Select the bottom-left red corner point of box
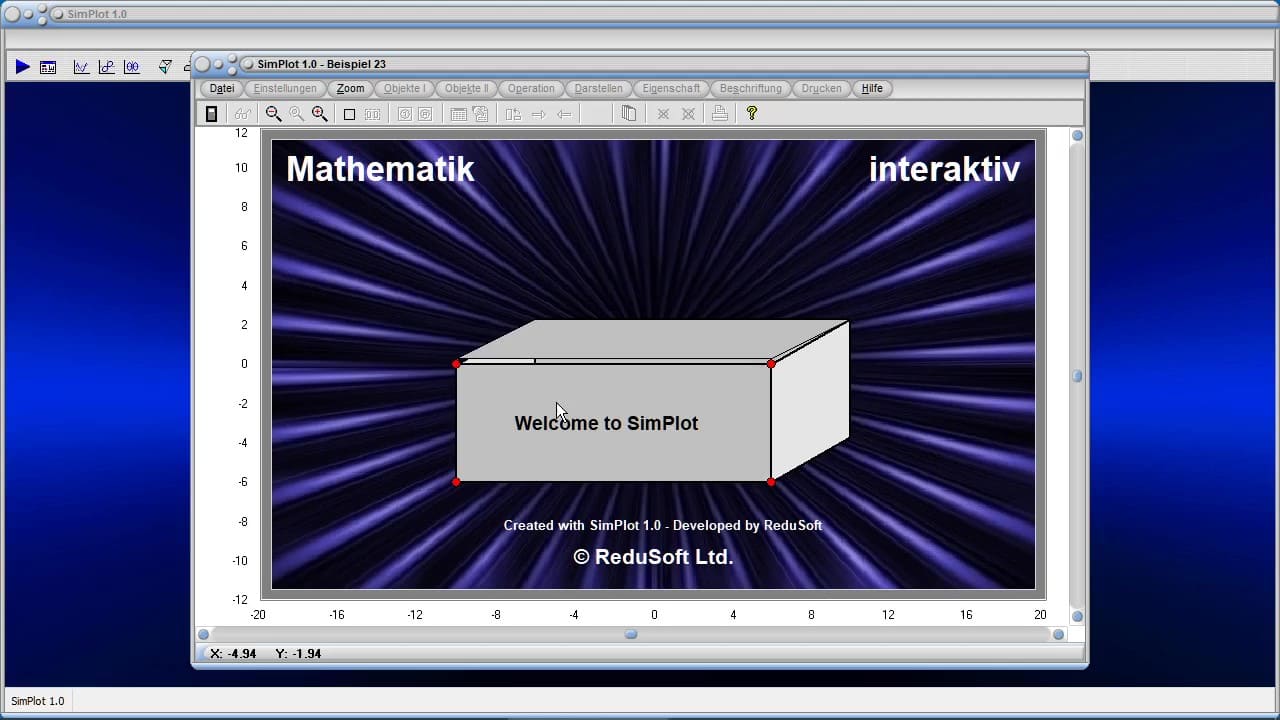 (456, 482)
